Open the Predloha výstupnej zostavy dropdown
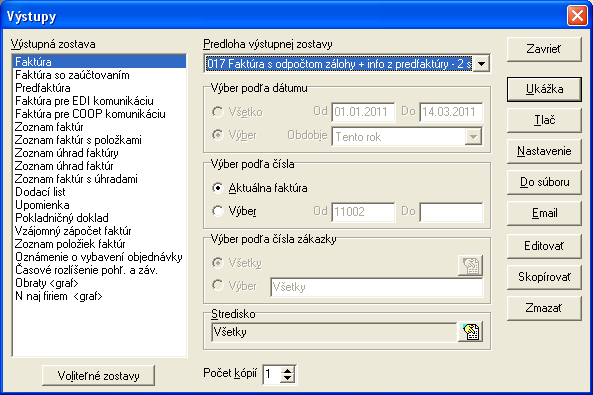 point(481,64)
